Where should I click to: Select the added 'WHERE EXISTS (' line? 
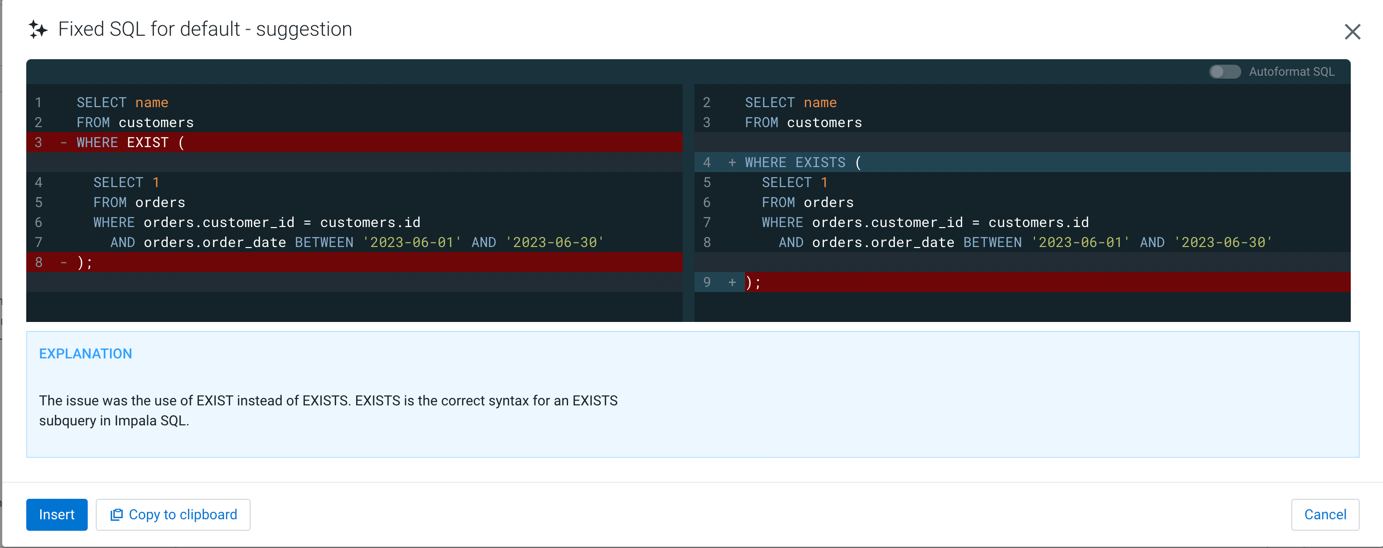[x=802, y=163]
